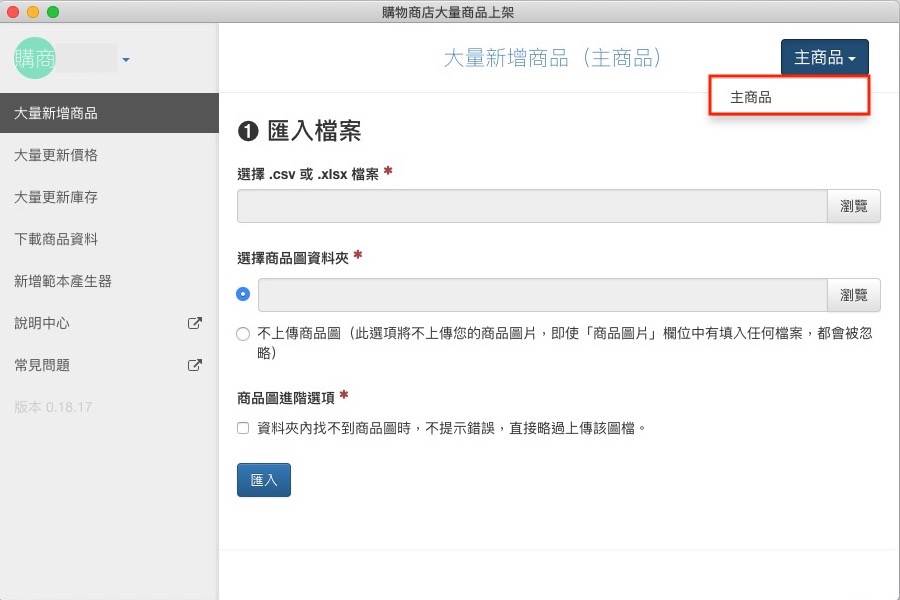Click external link icon beside 說明中心
Image resolution: width=900 pixels, height=600 pixels.
pyautogui.click(x=195, y=323)
